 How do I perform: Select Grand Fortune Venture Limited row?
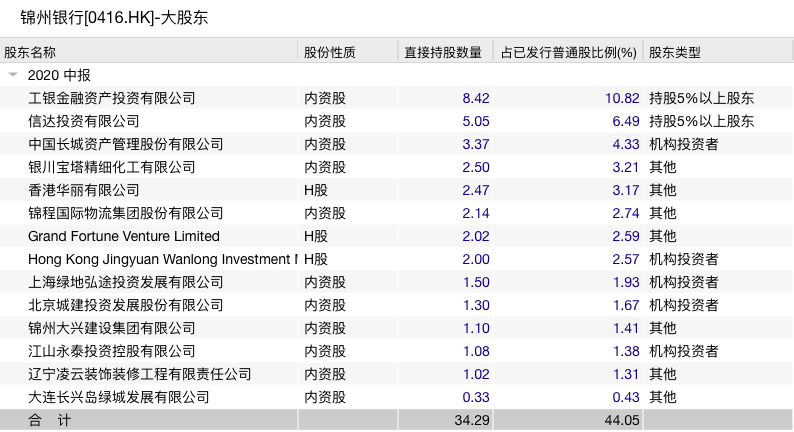(397, 236)
